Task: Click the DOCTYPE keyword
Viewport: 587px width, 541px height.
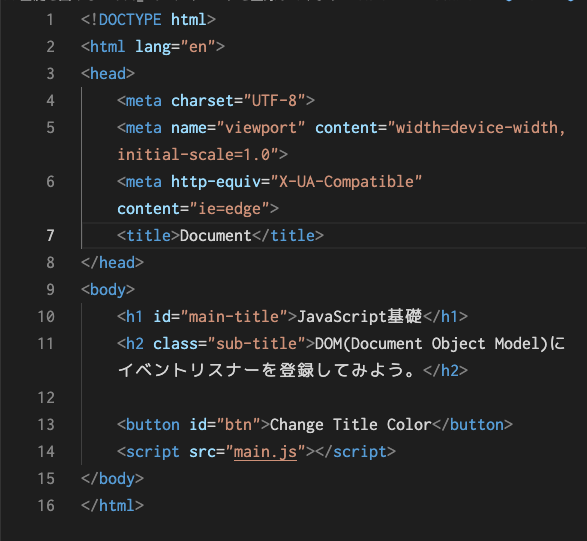Action: click(x=130, y=20)
